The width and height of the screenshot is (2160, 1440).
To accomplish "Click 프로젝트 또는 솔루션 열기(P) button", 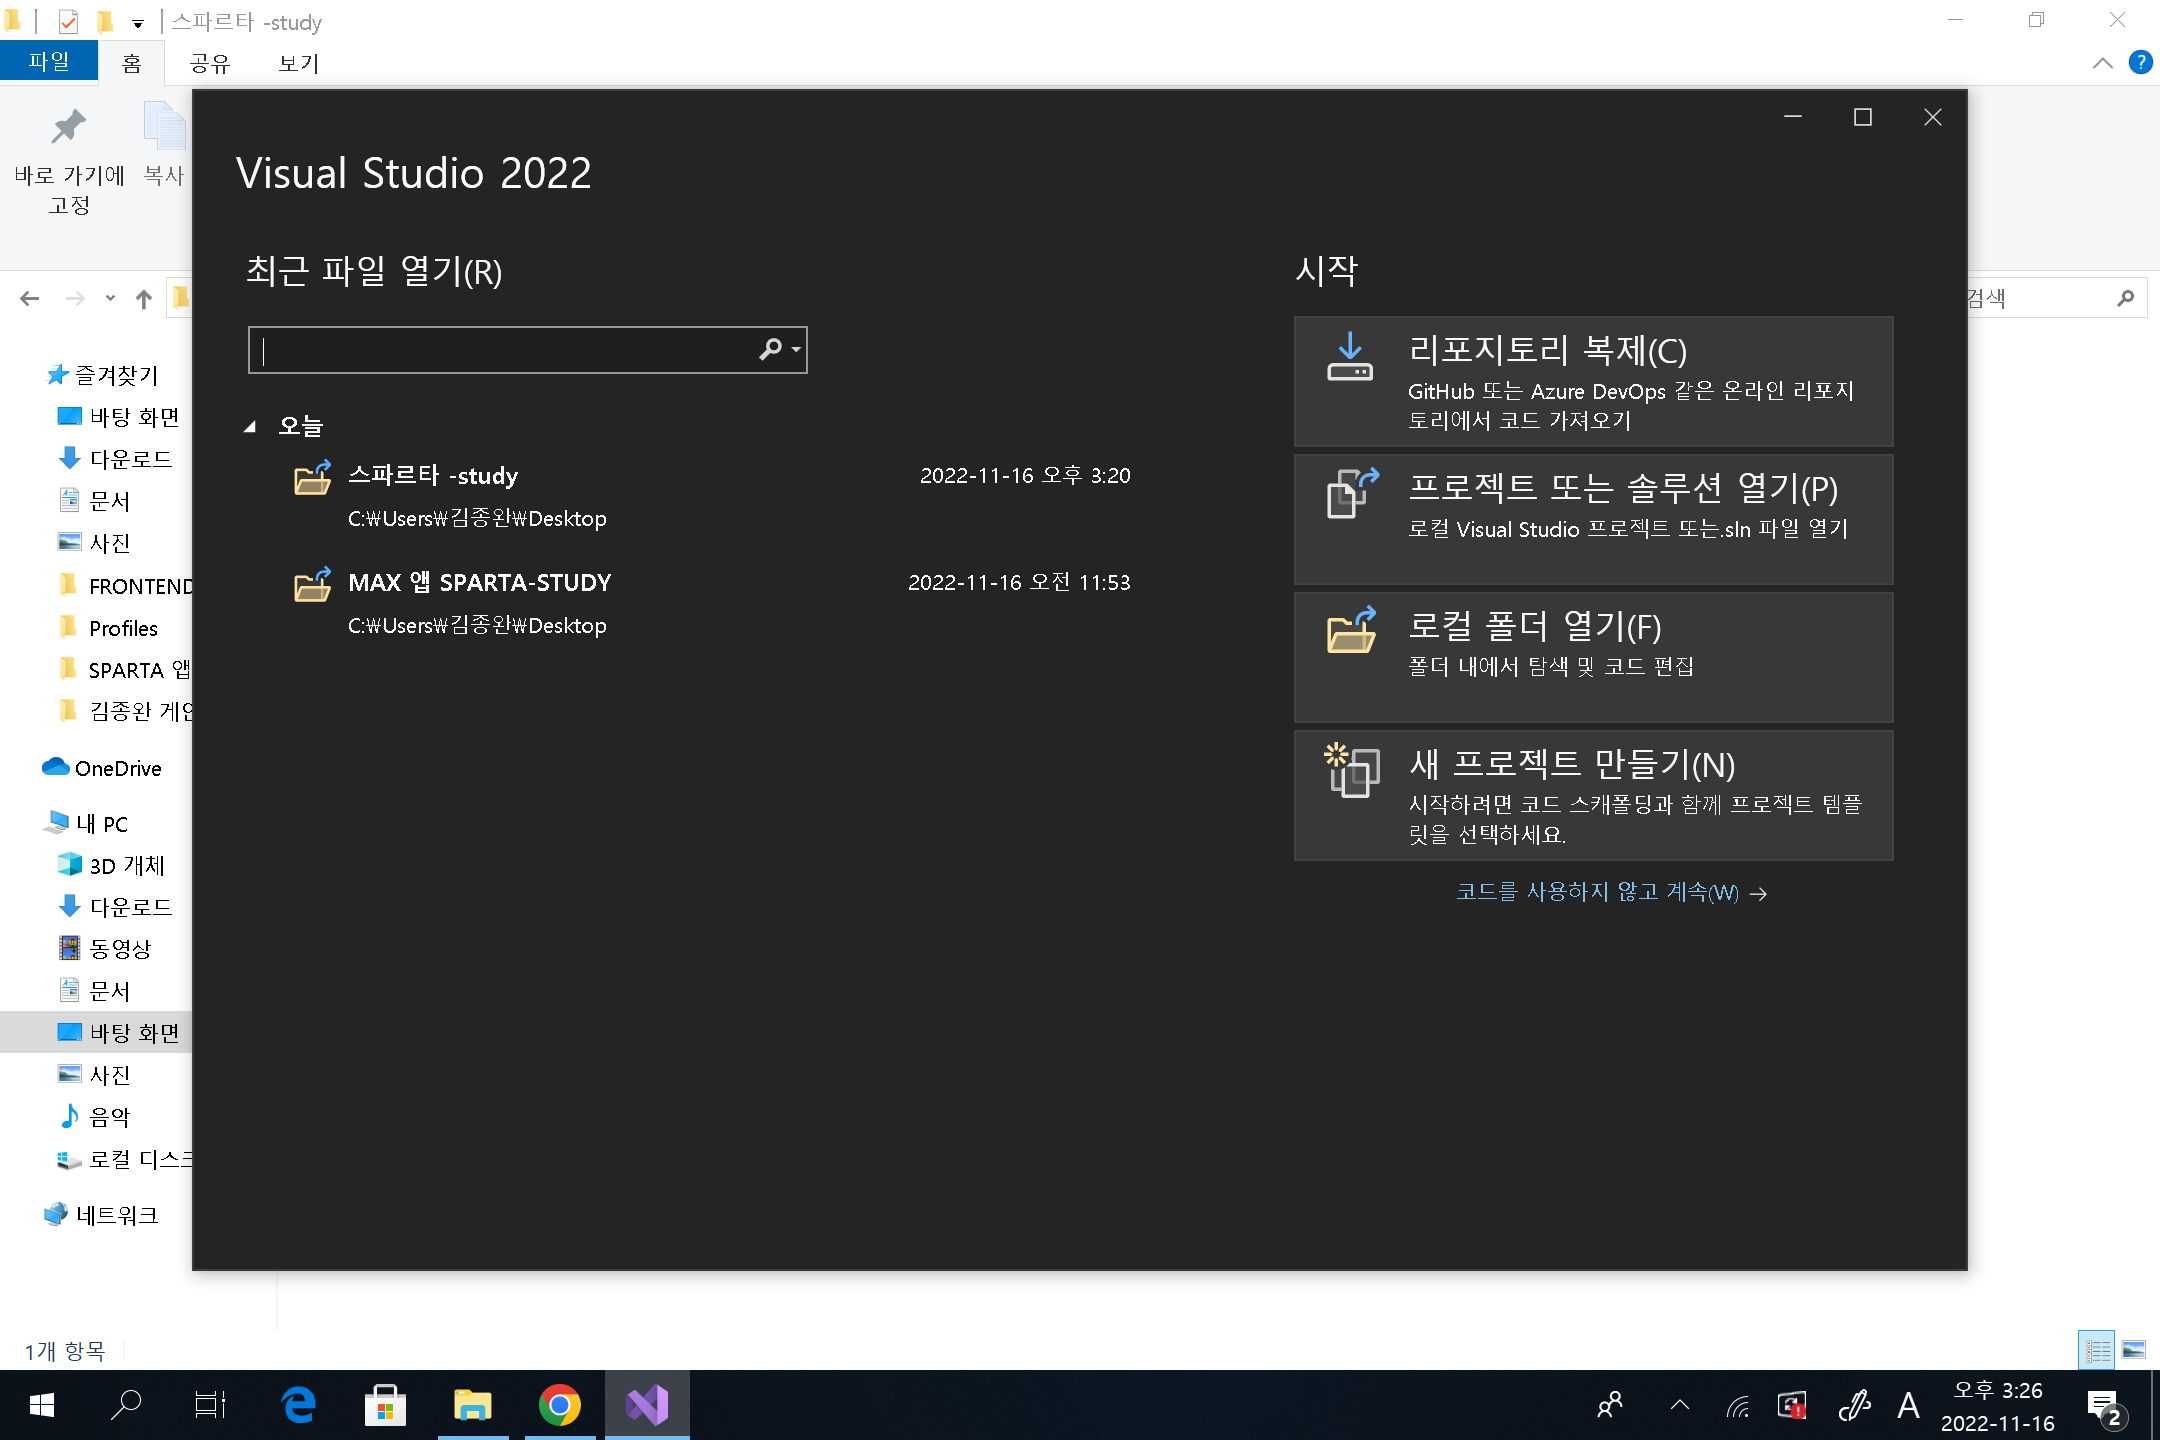I will pos(1593,519).
